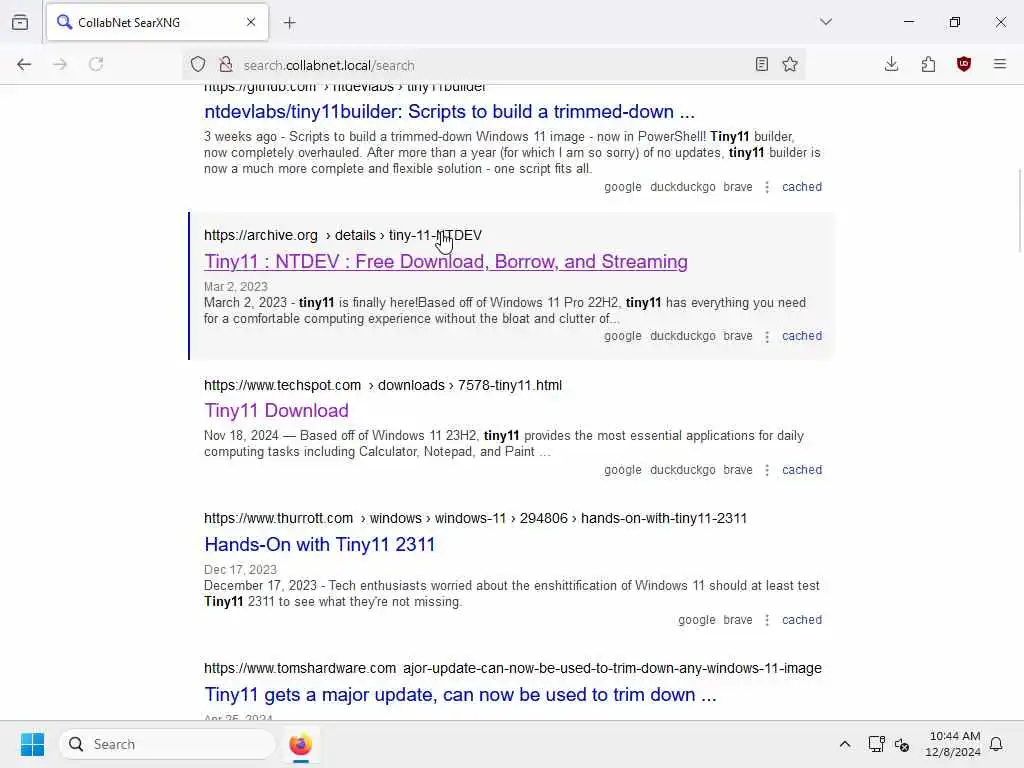Open Hands-On with Tiny11 2311 link

tap(319, 545)
